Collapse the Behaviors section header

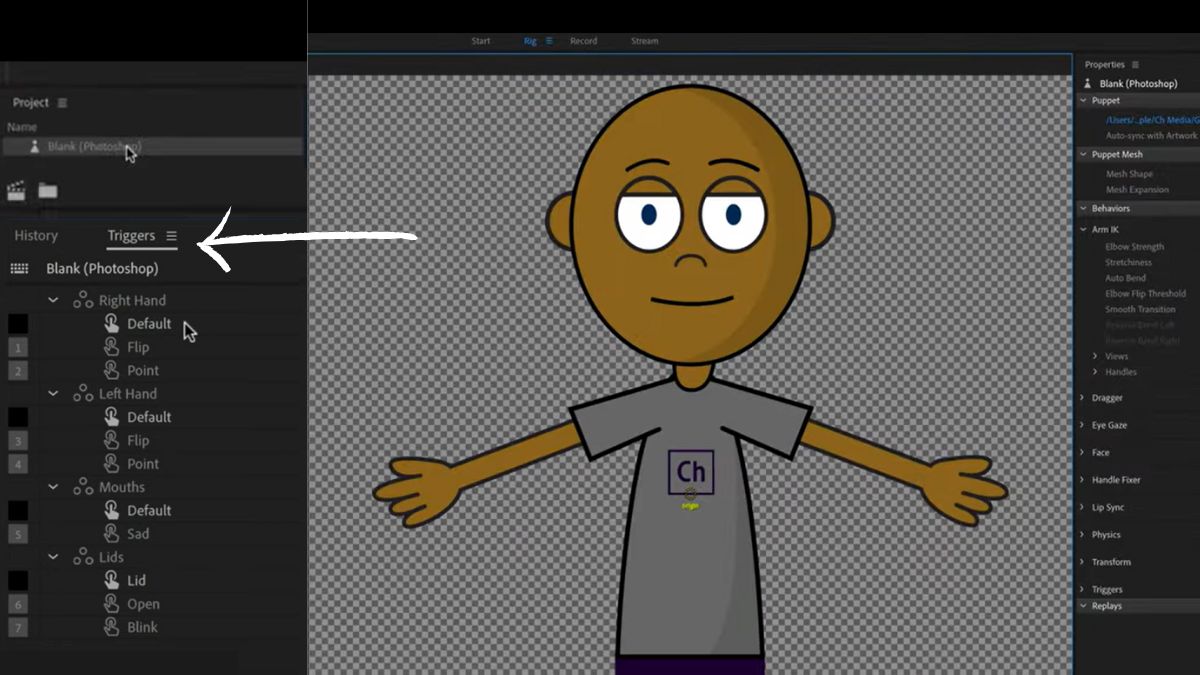pos(1084,209)
